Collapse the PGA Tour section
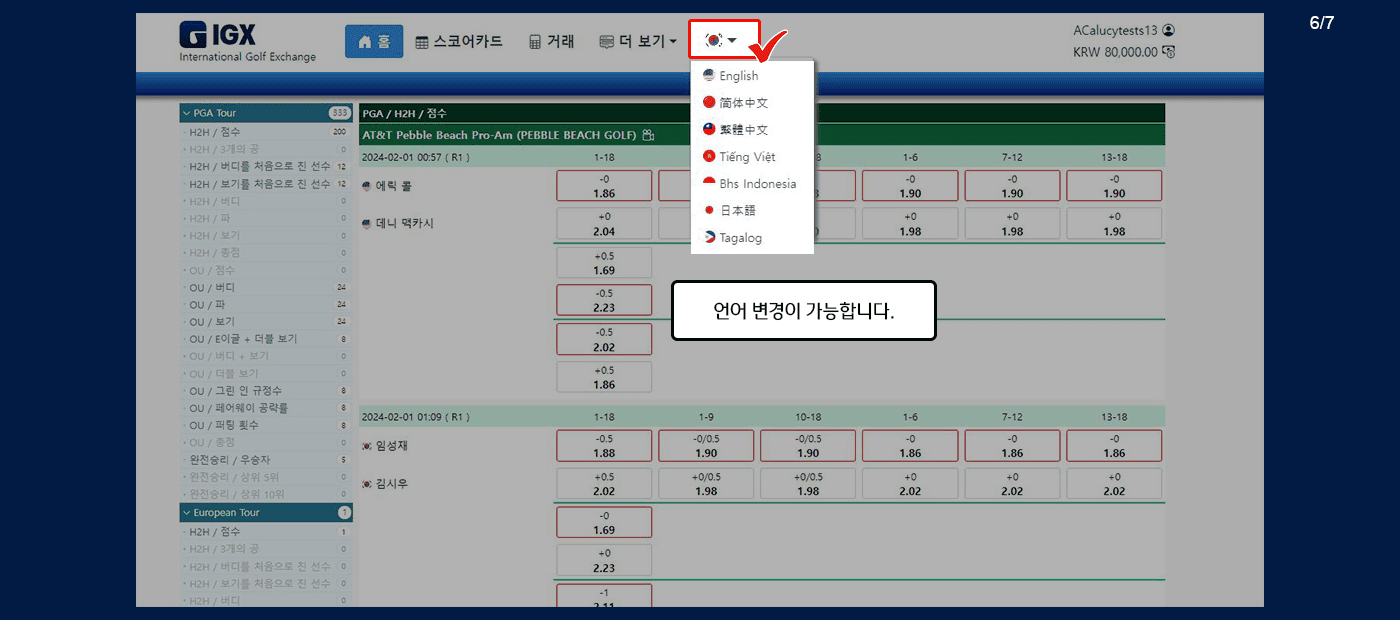 pos(186,113)
